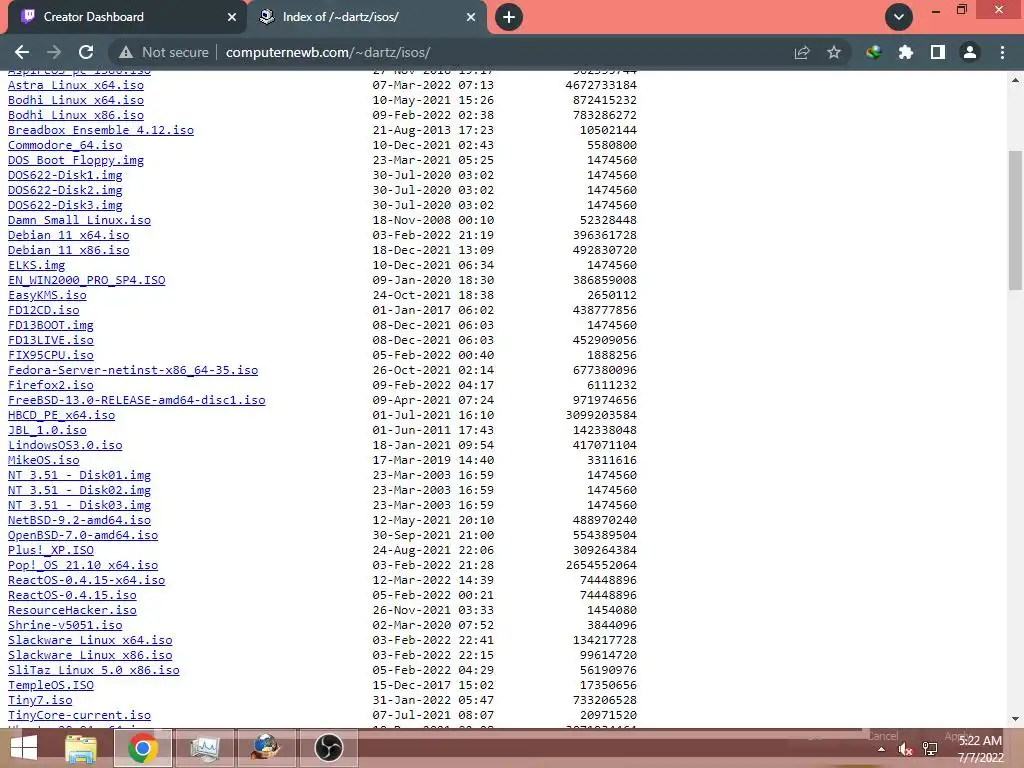This screenshot has height=768, width=1024.
Task: Open OBS Studio from the taskbar
Action: pyautogui.click(x=328, y=748)
